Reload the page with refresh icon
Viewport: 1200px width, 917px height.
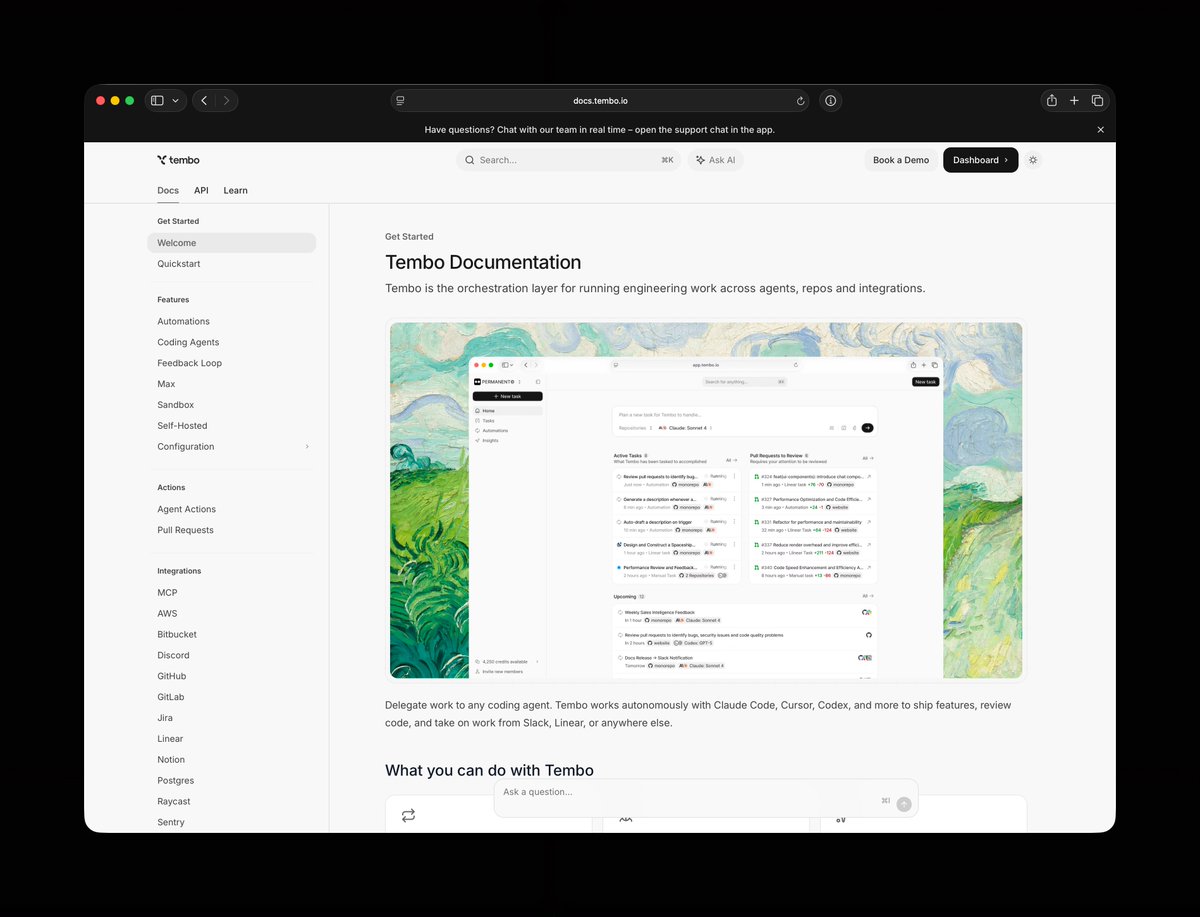[x=800, y=101]
